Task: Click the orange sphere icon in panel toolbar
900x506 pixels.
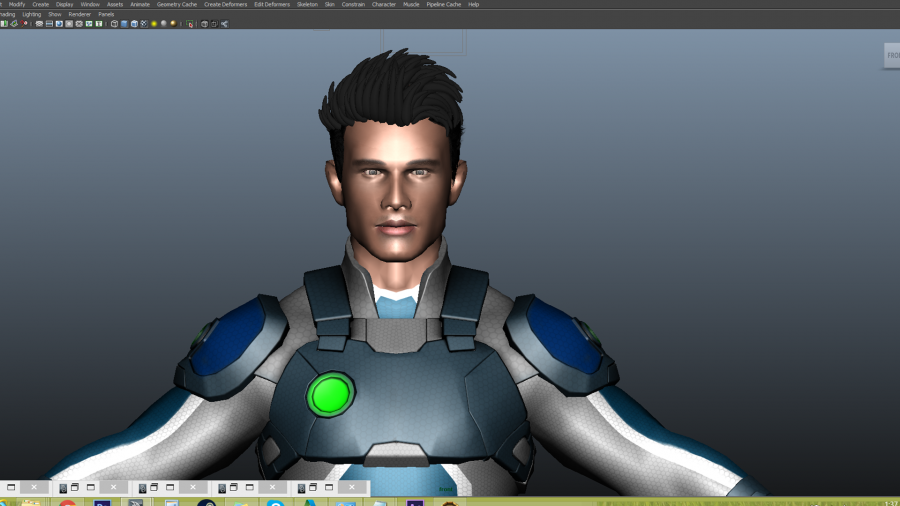Action: point(173,23)
